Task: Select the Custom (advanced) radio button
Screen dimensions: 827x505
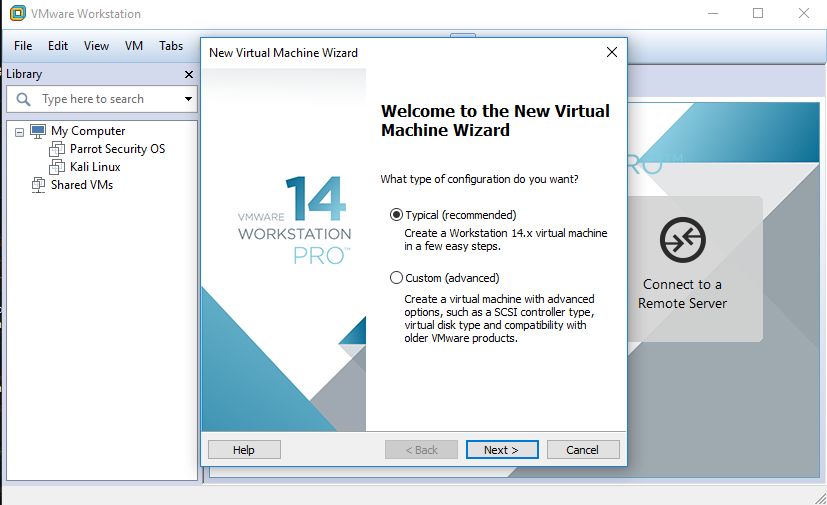Action: (x=396, y=278)
